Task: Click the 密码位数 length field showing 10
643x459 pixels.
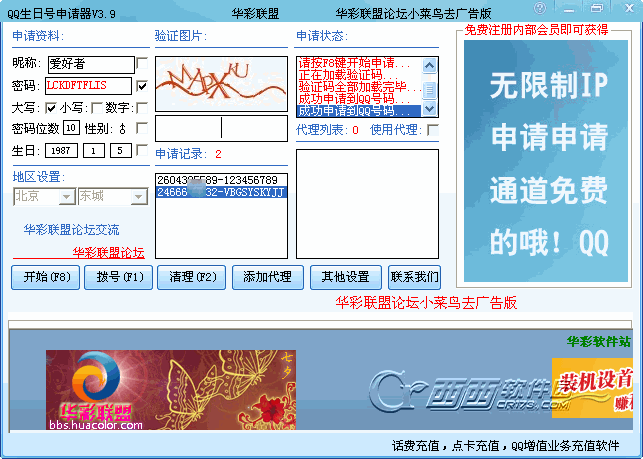Action: pyautogui.click(x=71, y=128)
